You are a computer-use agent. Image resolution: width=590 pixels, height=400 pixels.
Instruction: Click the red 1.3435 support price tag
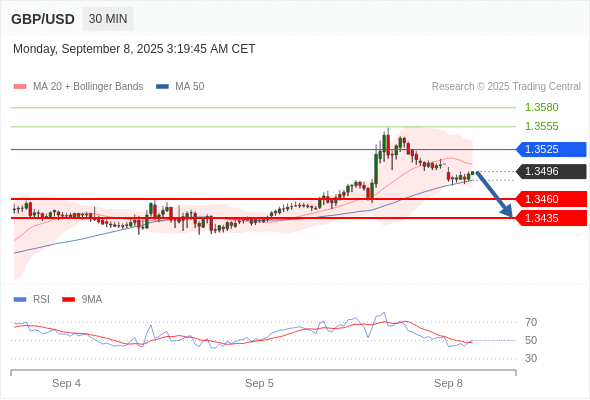(551, 218)
